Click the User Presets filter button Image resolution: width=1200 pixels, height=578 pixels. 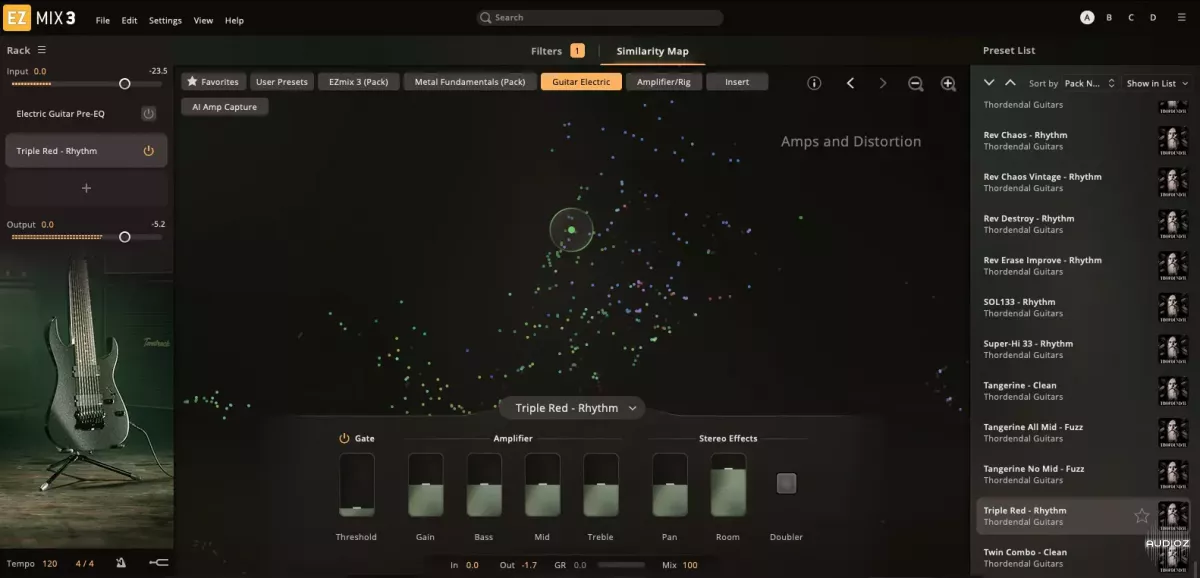(x=280, y=82)
